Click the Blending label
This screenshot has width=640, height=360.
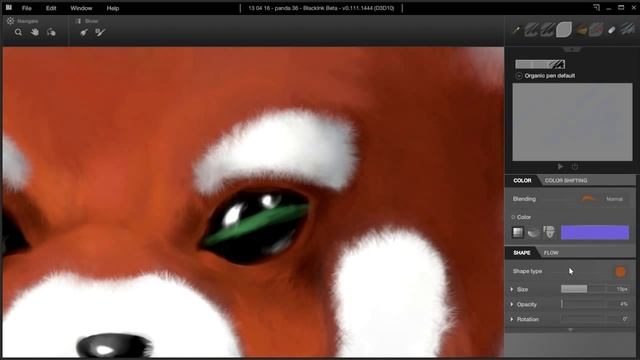[x=524, y=199]
